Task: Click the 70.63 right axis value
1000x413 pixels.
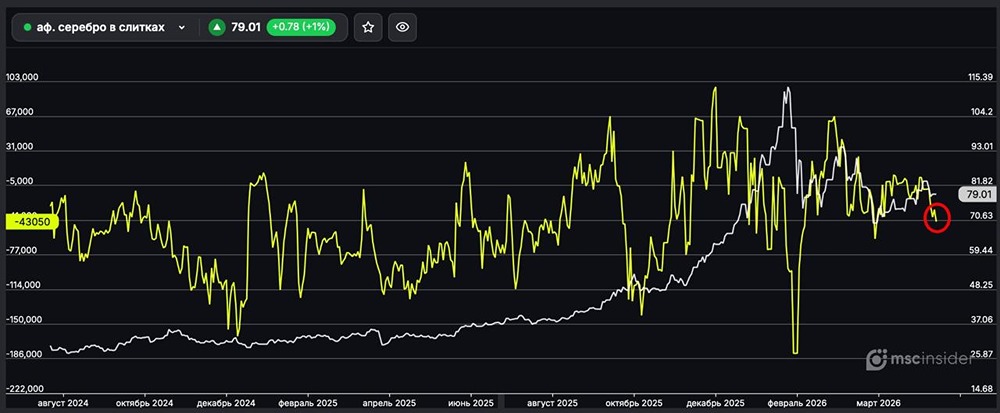Action: click(x=982, y=216)
